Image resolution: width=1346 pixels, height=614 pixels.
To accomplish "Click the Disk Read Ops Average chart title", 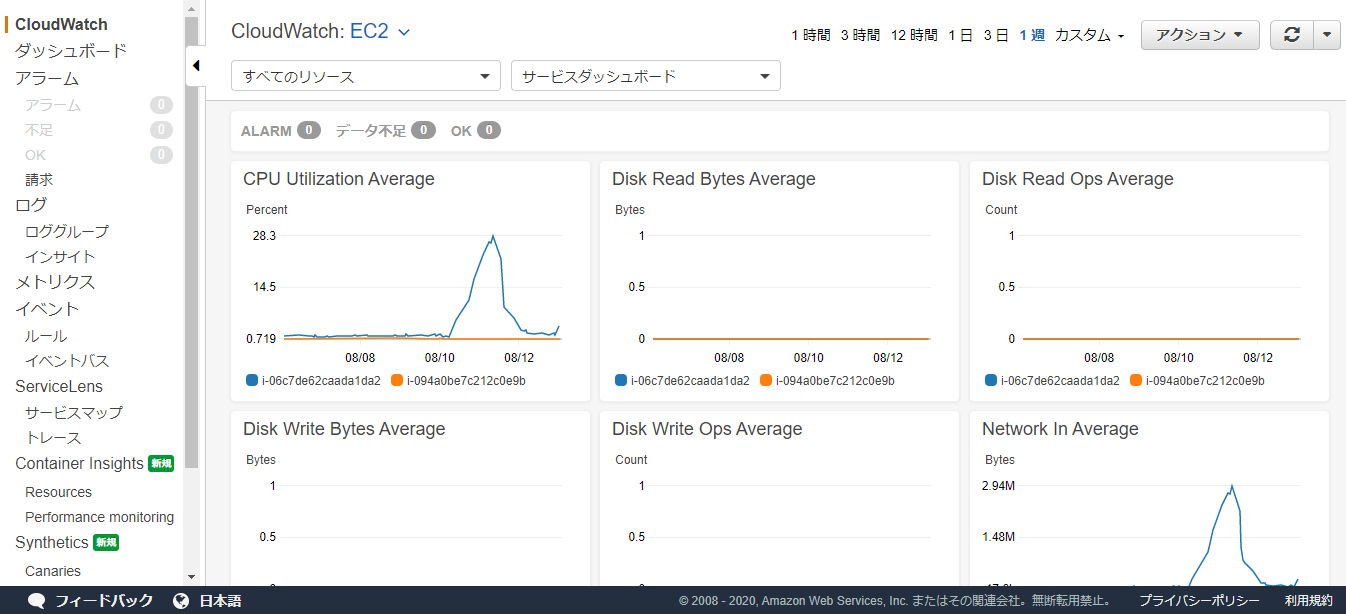I will (x=1078, y=179).
